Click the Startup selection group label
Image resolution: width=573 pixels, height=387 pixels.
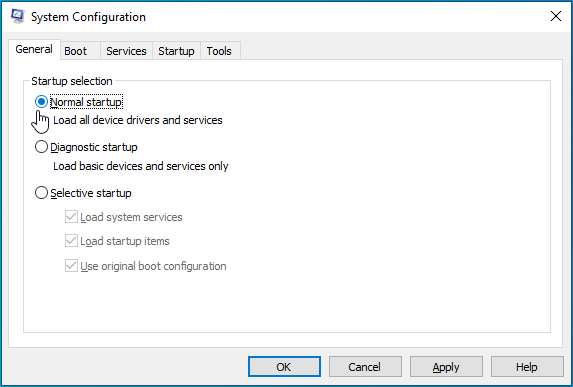[72, 81]
